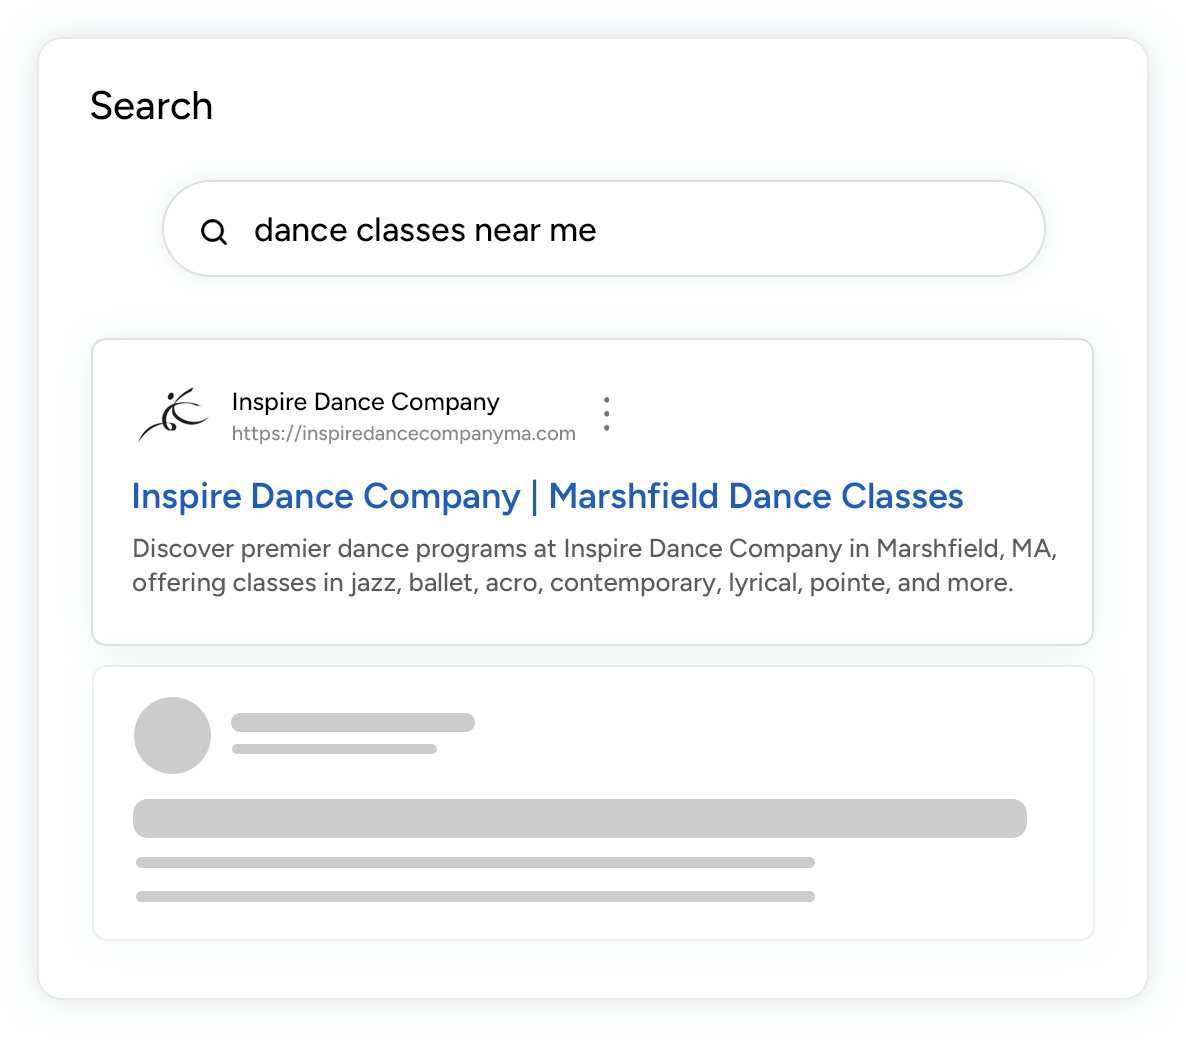Click the Inspire Dance Company dancer logo
The image size is (1186, 1040).
point(173,415)
